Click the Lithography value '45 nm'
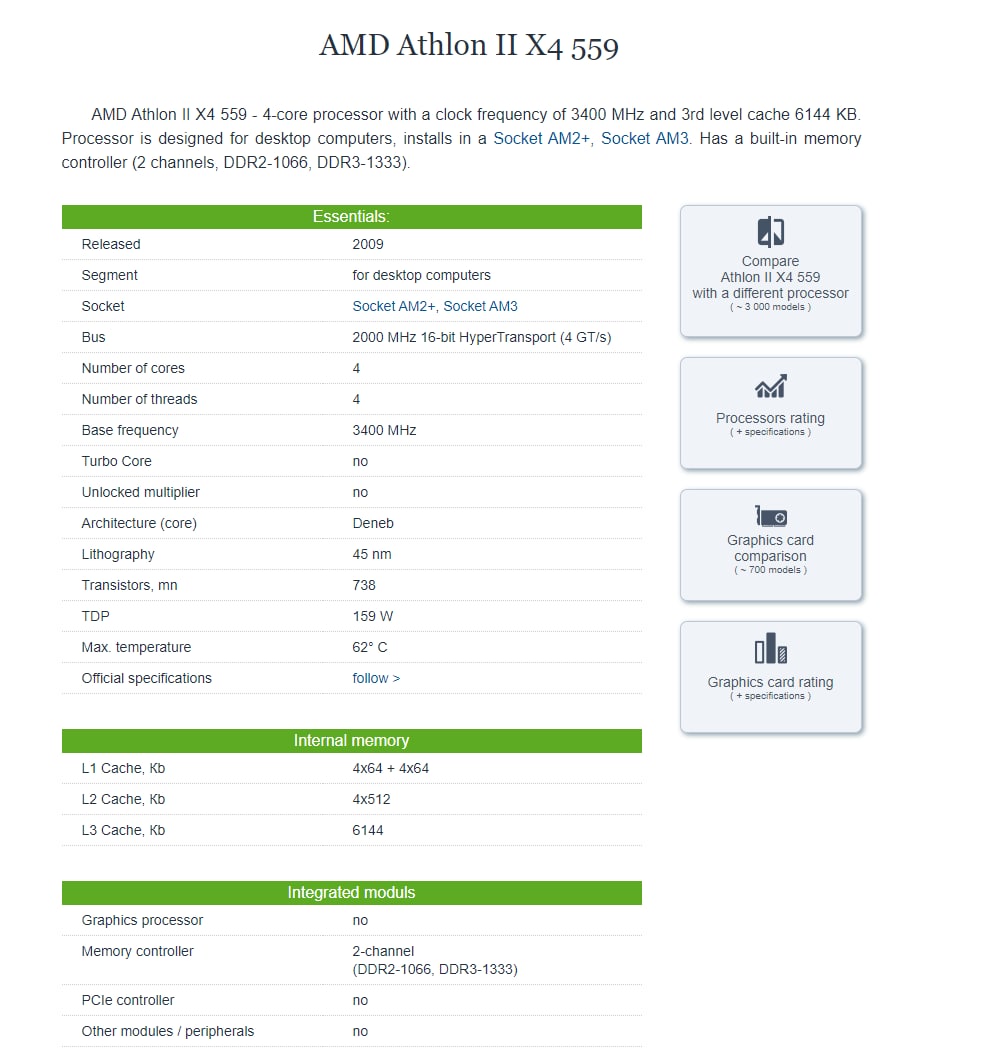988x1061 pixels. (372, 555)
